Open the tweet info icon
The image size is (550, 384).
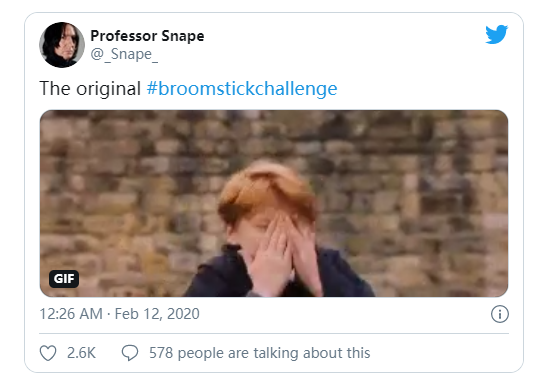pos(499,314)
